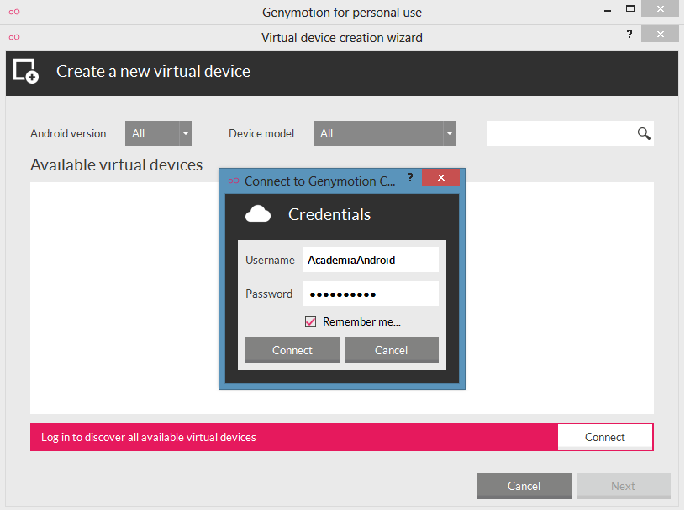Image resolution: width=685 pixels, height=510 pixels.
Task: Open help for Virtual device creation wizard
Action: pos(629,34)
